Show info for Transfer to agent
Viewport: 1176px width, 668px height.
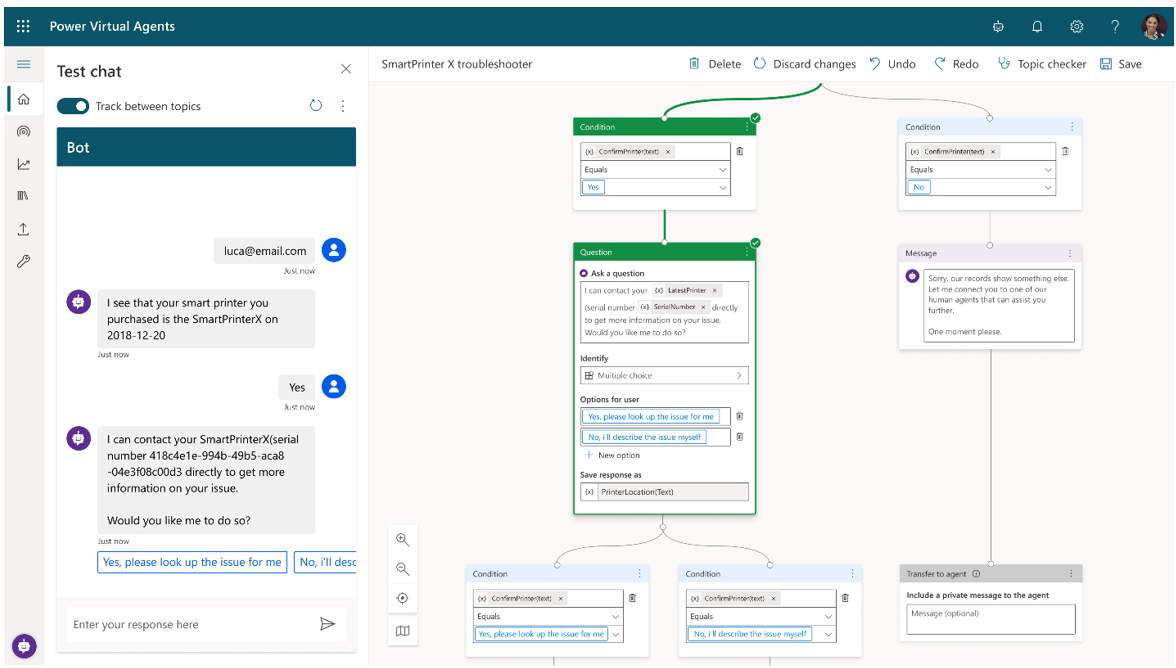(976, 574)
